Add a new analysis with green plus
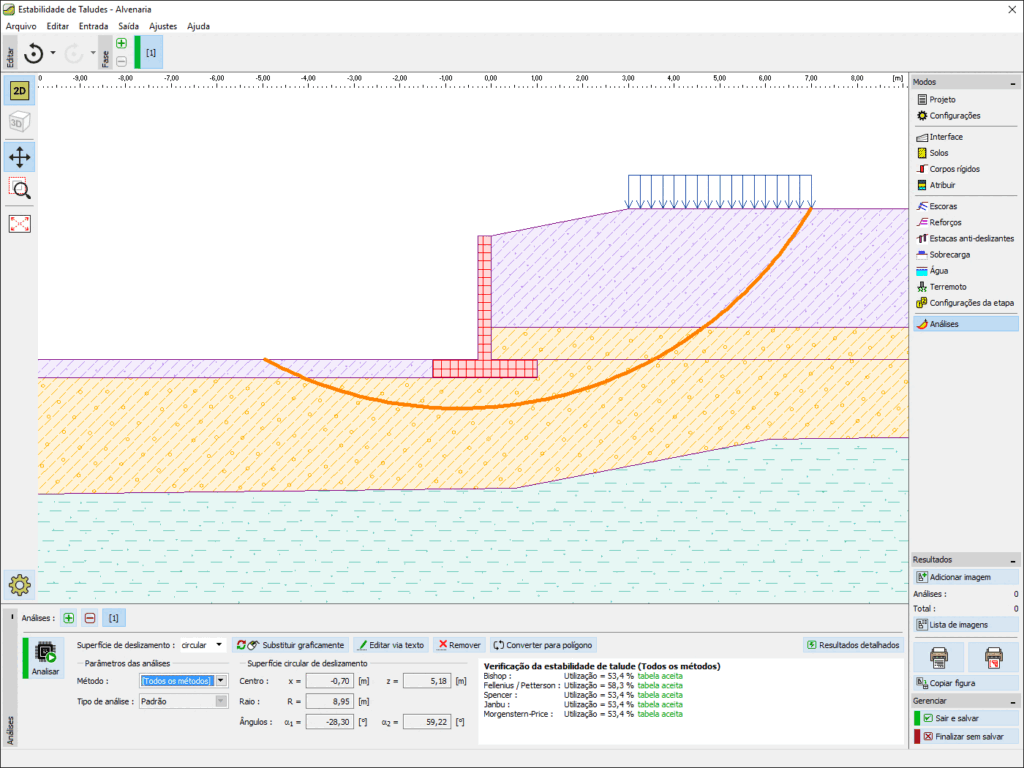Viewport: 1024px width, 768px height. point(68,619)
